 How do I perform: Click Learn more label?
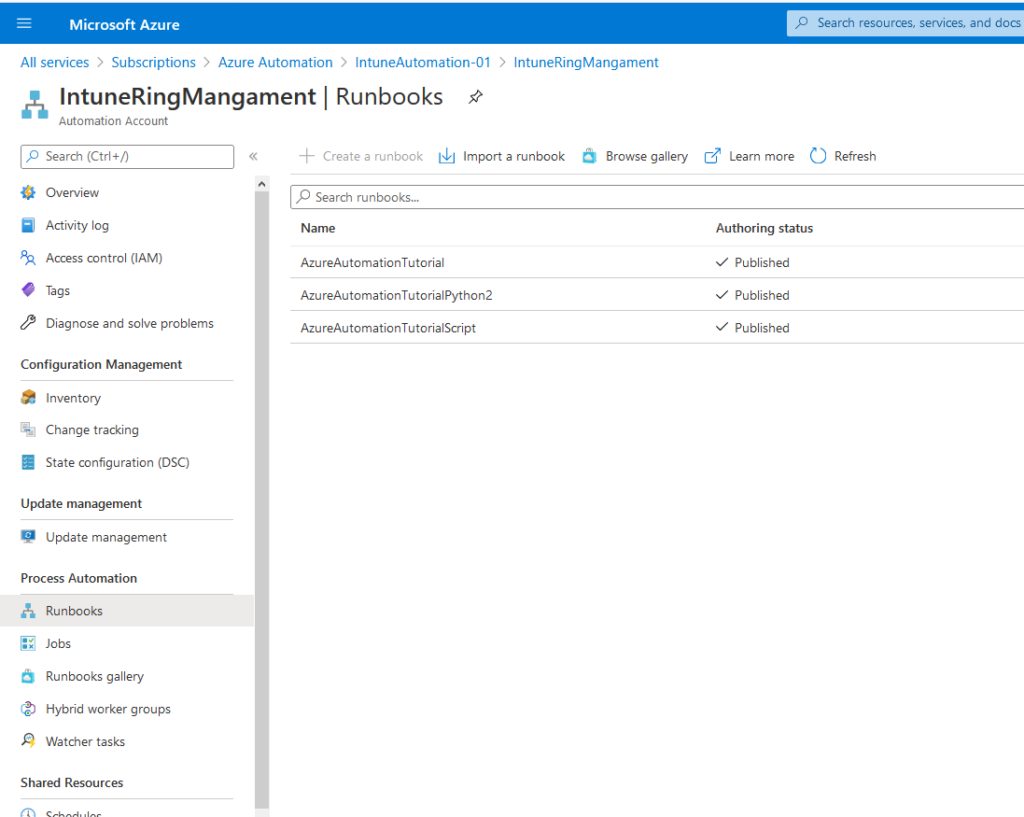click(761, 157)
